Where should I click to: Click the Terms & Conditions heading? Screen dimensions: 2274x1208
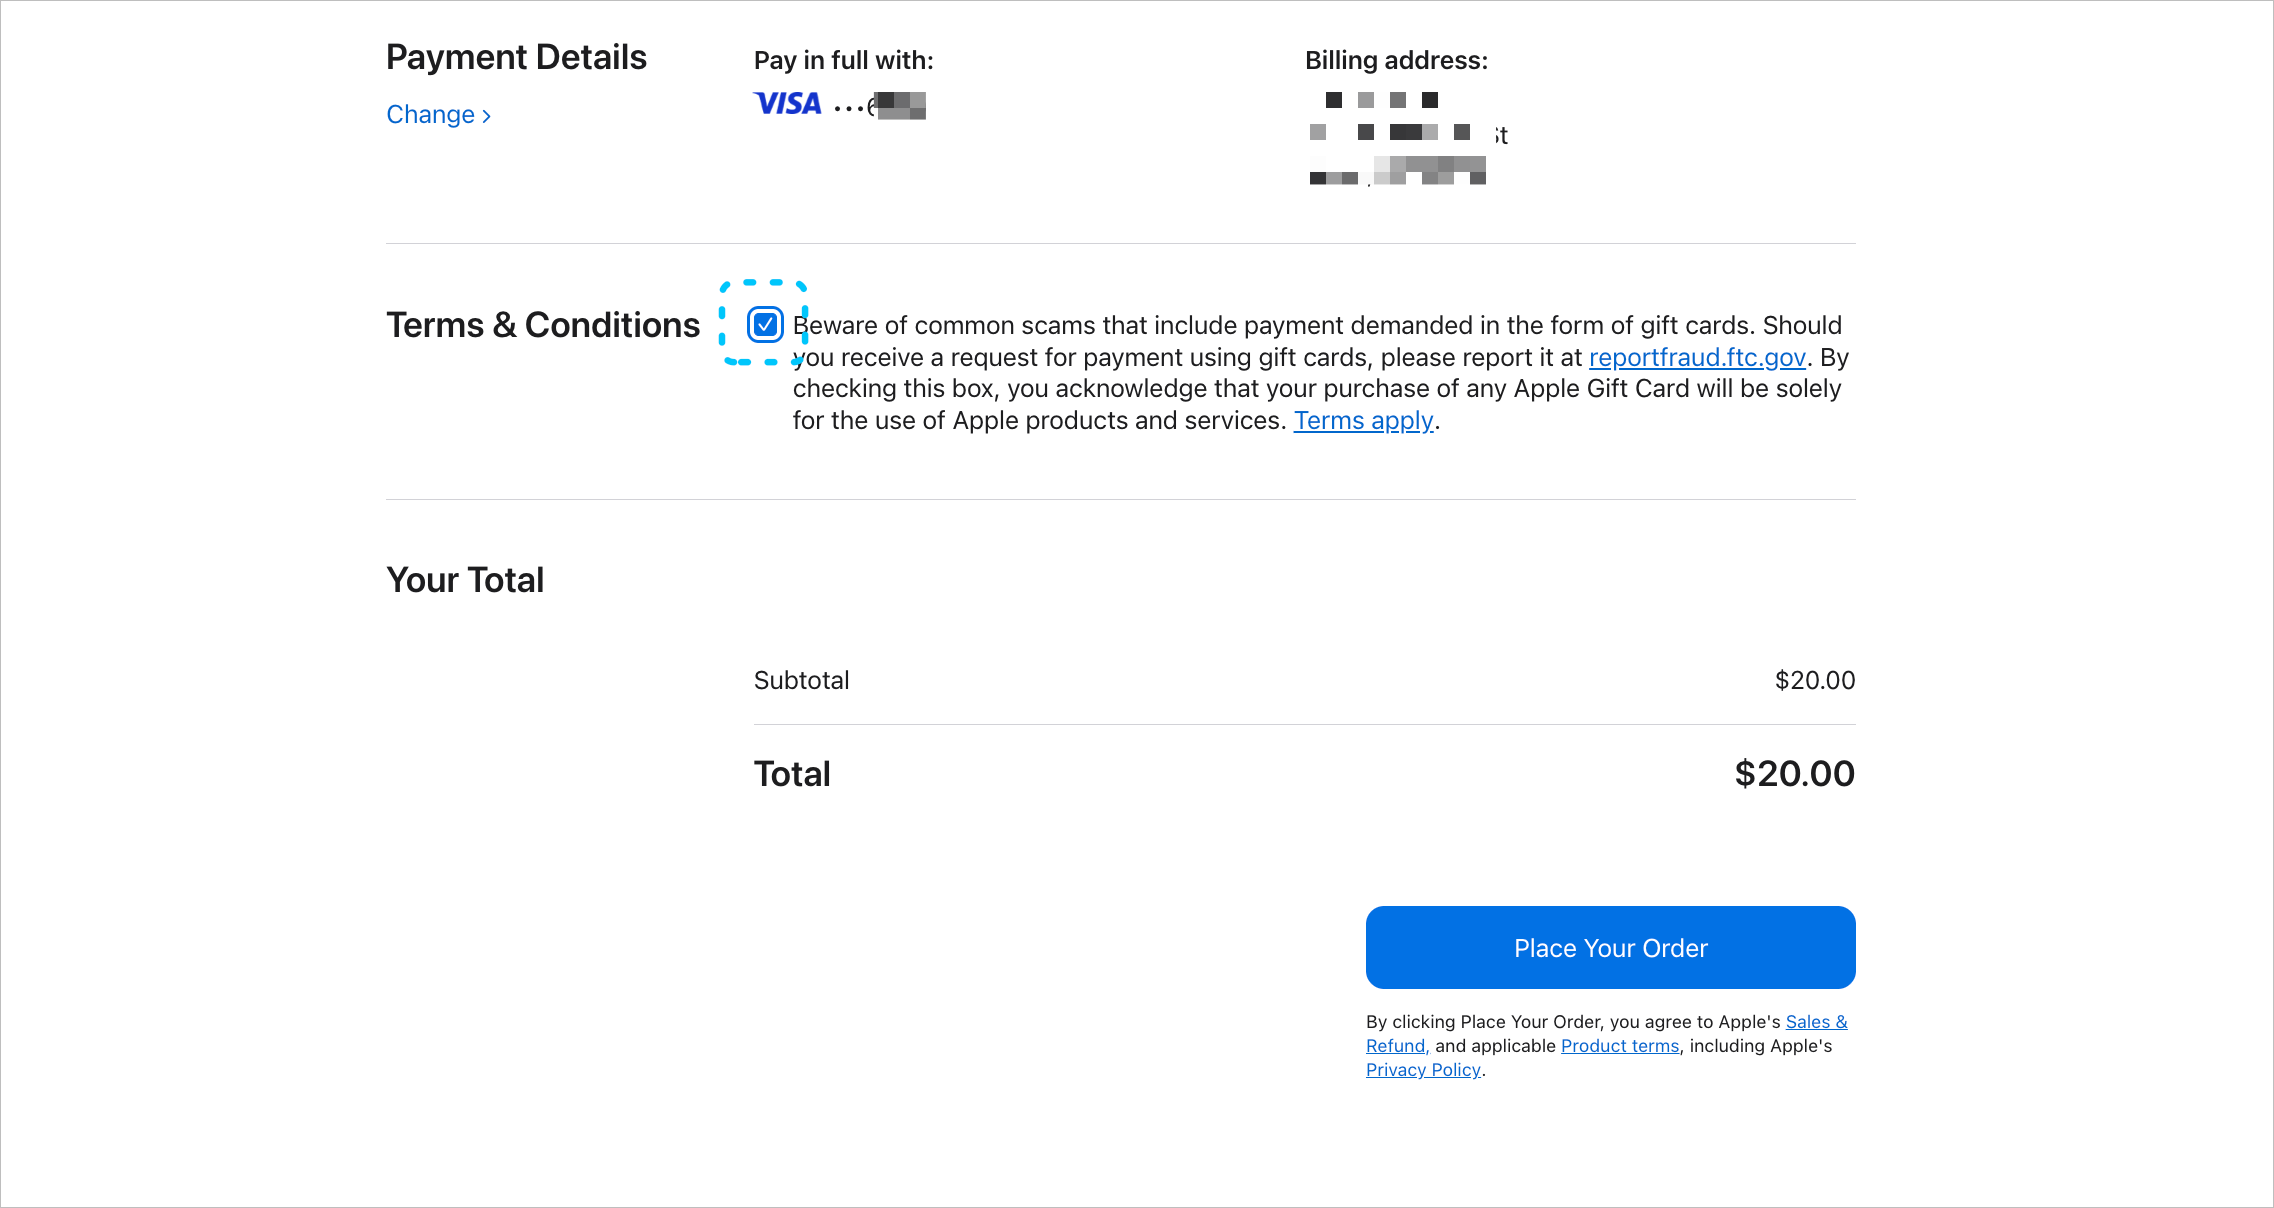click(543, 325)
